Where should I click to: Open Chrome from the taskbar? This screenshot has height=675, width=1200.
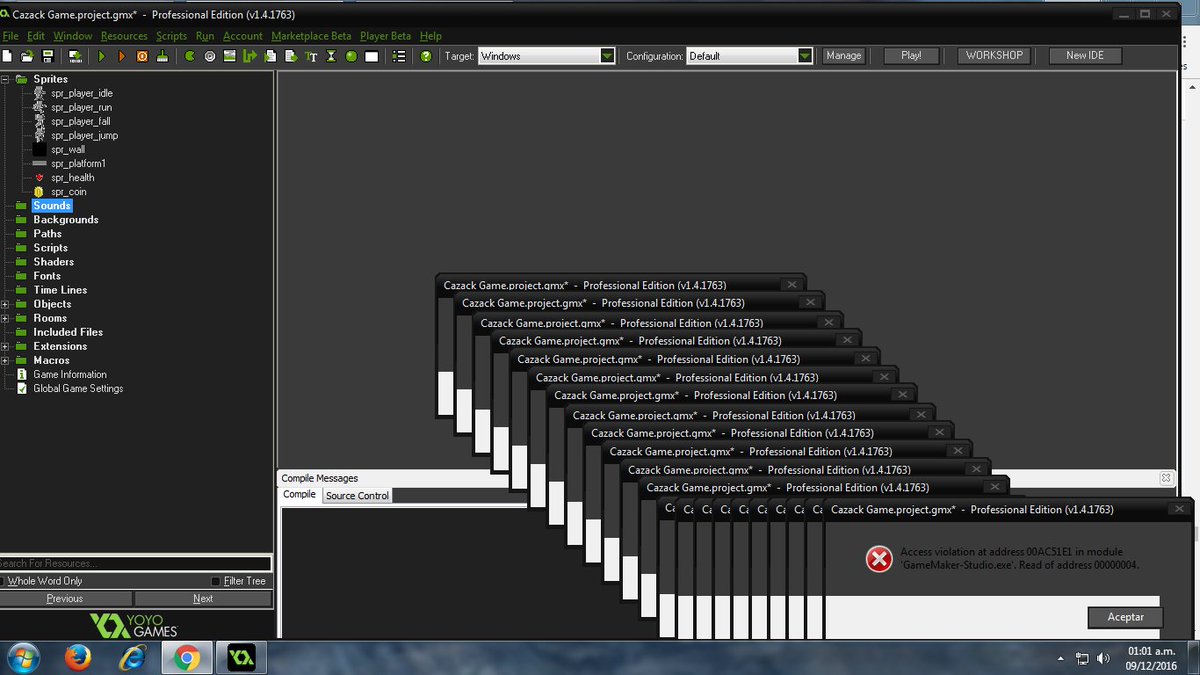185,658
